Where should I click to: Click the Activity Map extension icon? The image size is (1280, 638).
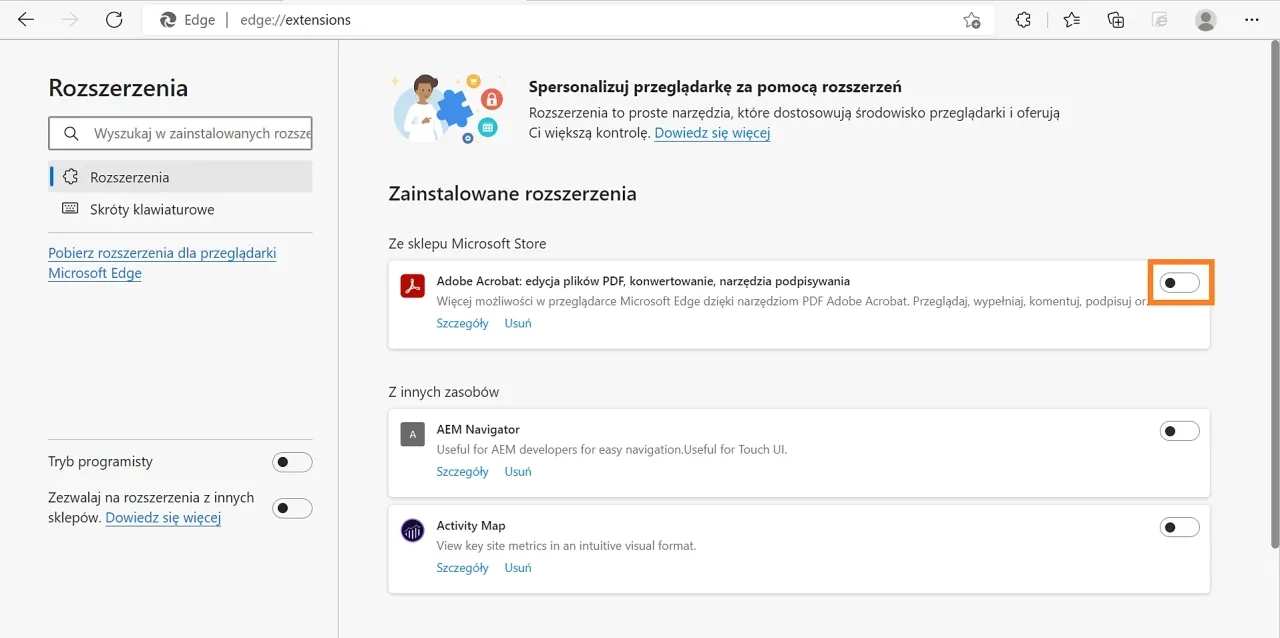(x=413, y=530)
